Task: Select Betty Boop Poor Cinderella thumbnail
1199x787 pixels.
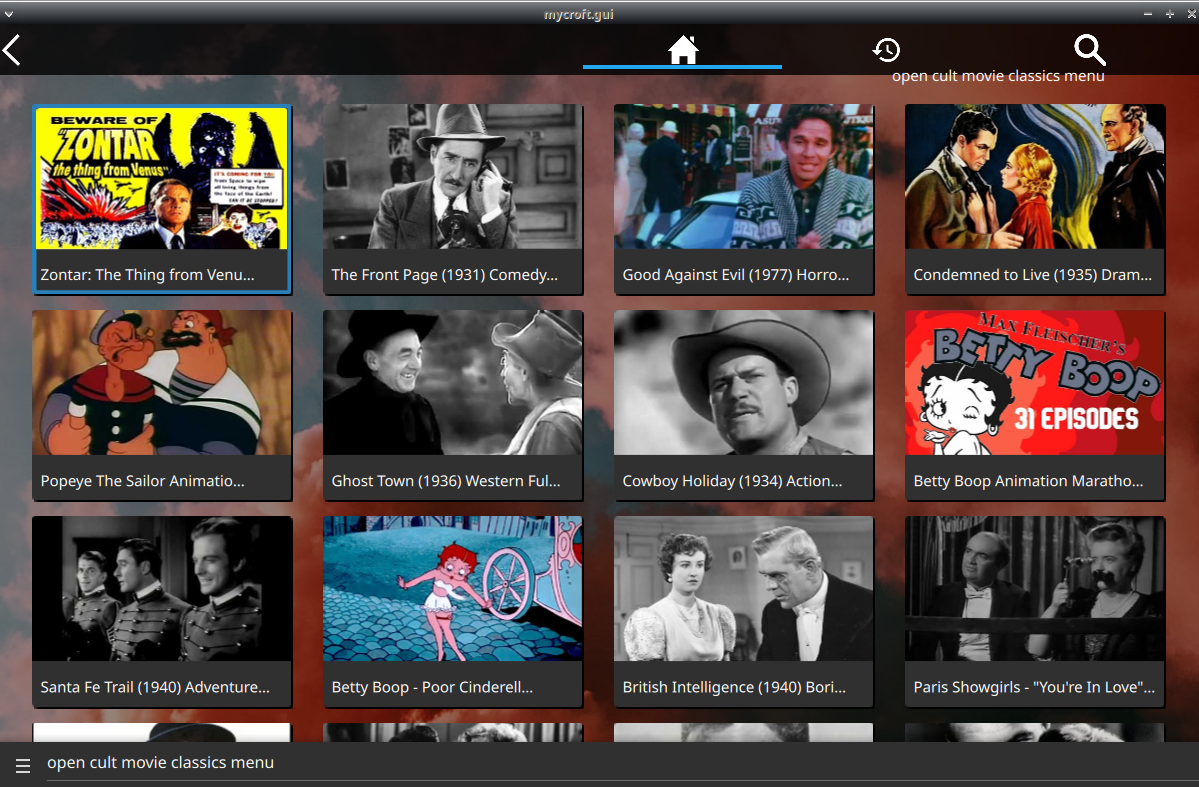Action: click(x=453, y=589)
